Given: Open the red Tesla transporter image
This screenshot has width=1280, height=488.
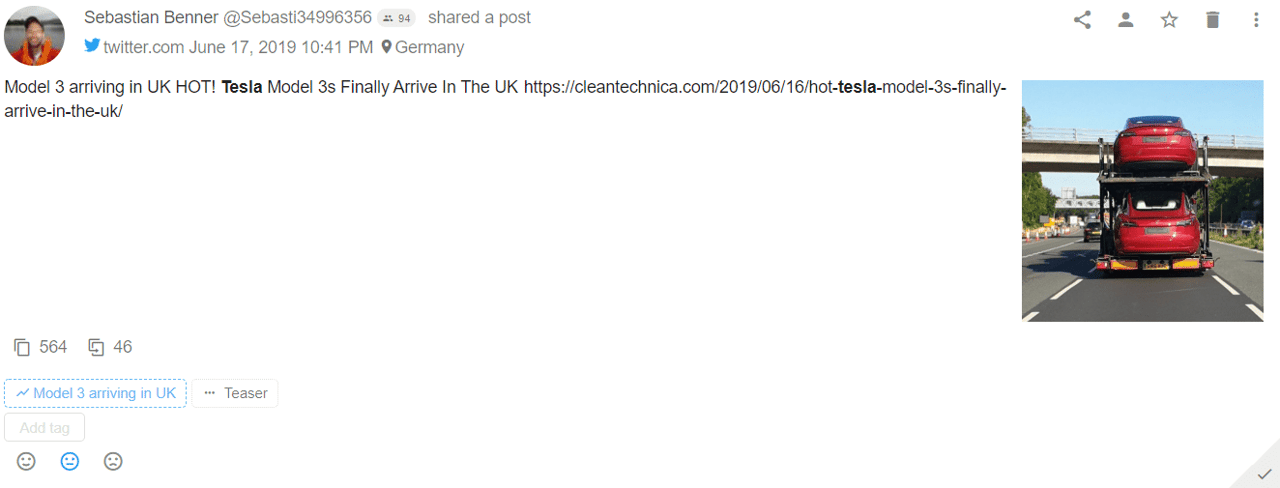Looking at the screenshot, I should 1142,200.
